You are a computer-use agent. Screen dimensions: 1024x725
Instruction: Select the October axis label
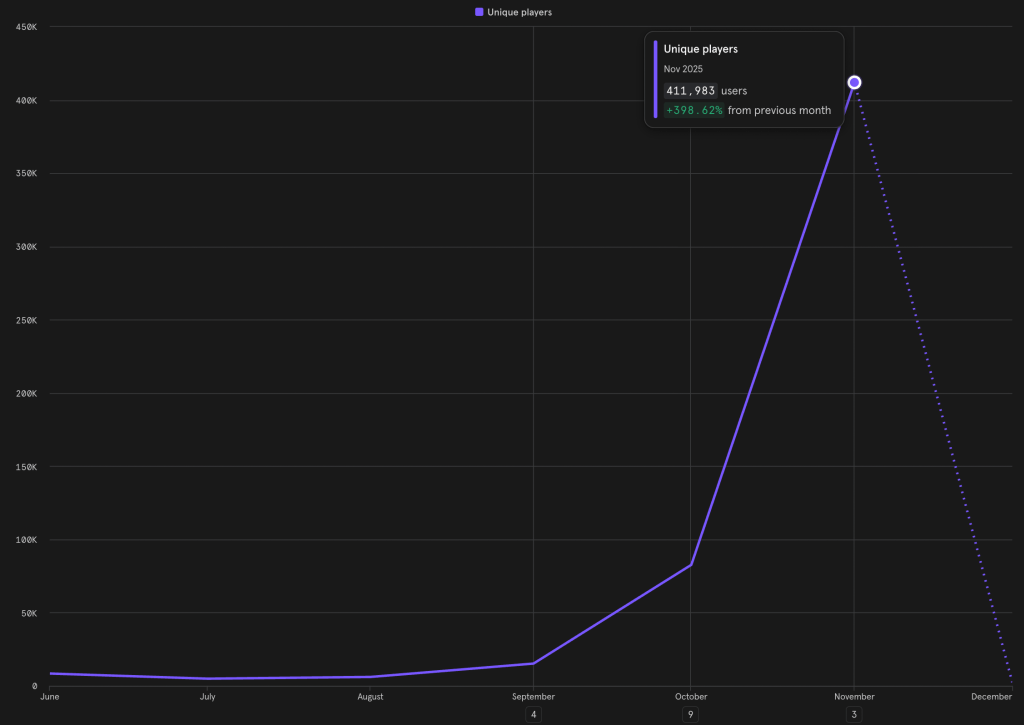pos(690,696)
